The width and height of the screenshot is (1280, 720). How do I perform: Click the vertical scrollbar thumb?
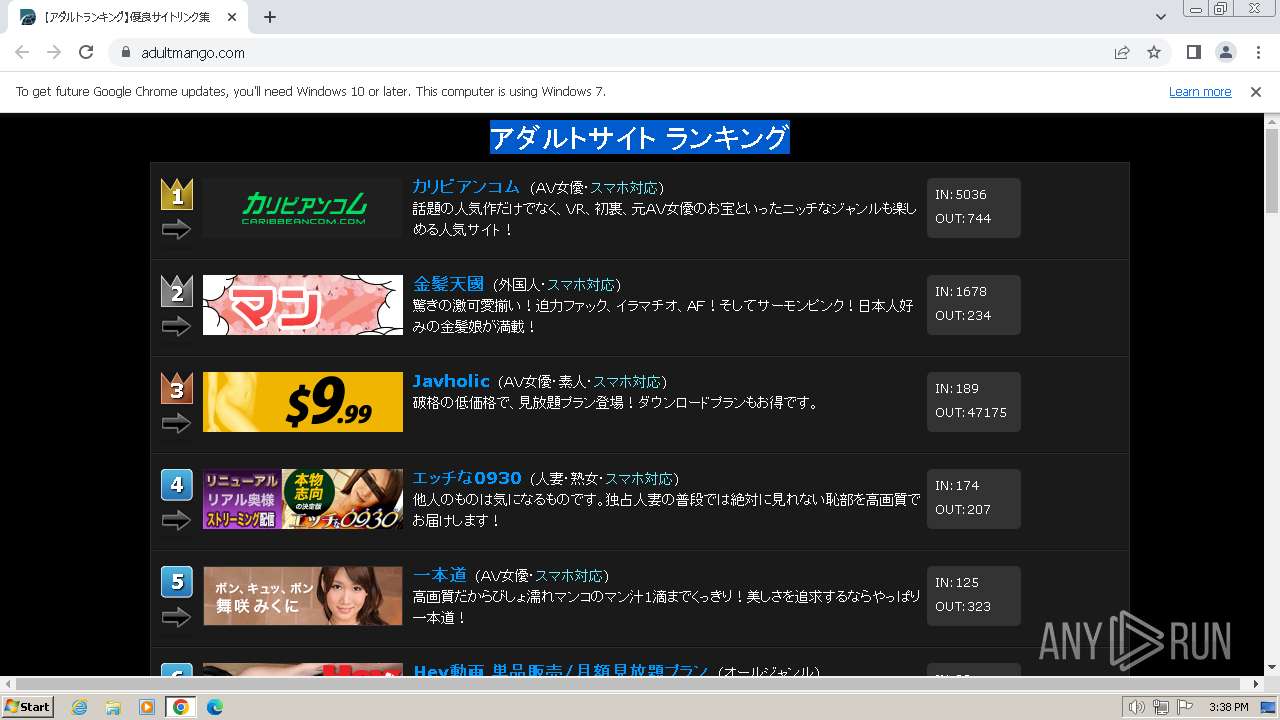click(x=1272, y=172)
